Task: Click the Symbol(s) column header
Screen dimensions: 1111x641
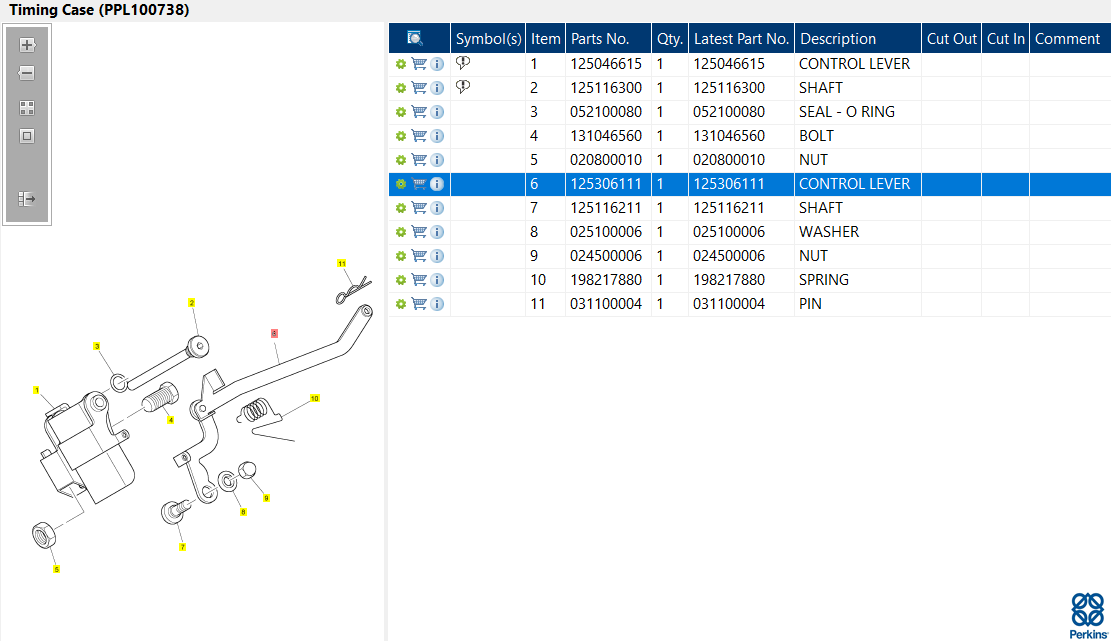Action: (x=488, y=38)
